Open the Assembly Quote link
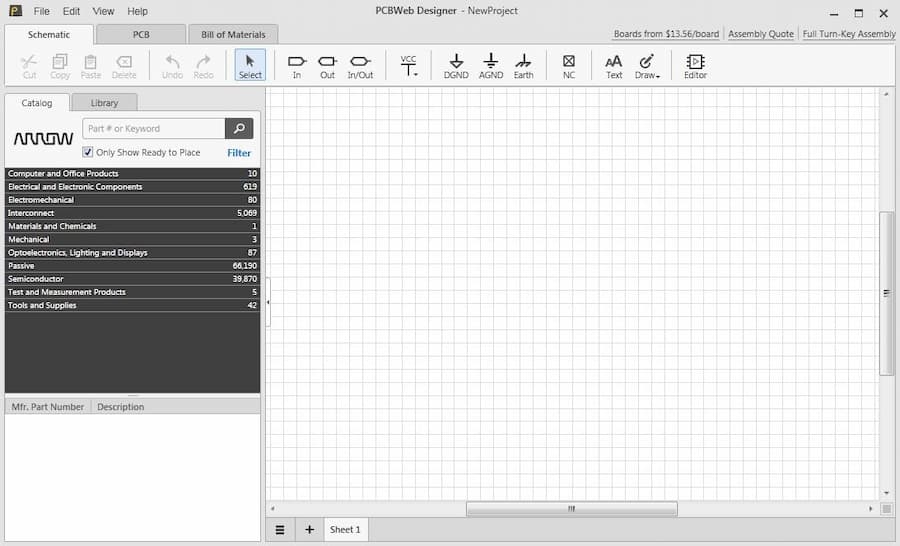900x546 pixels. (761, 34)
